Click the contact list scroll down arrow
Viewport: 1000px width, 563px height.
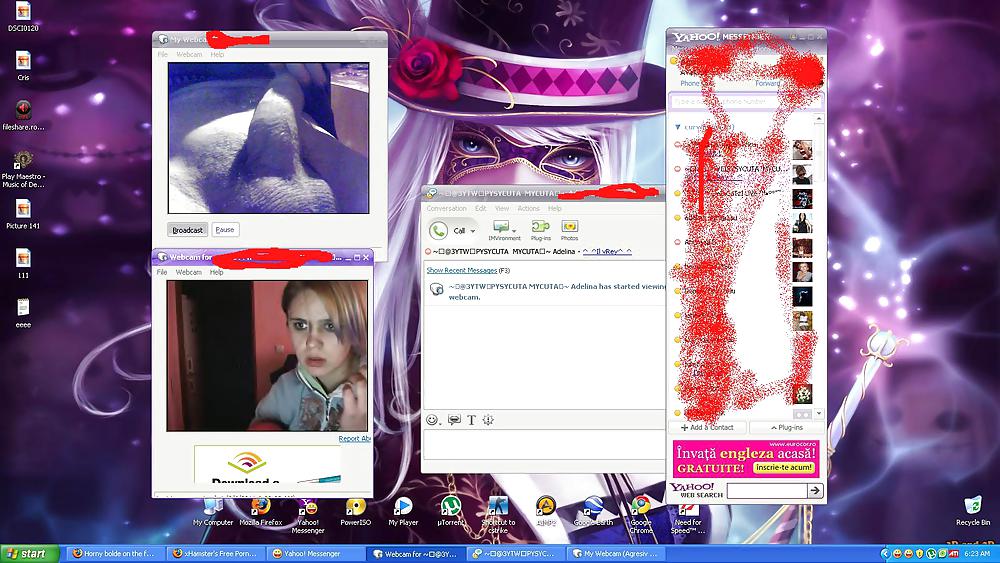(818, 414)
